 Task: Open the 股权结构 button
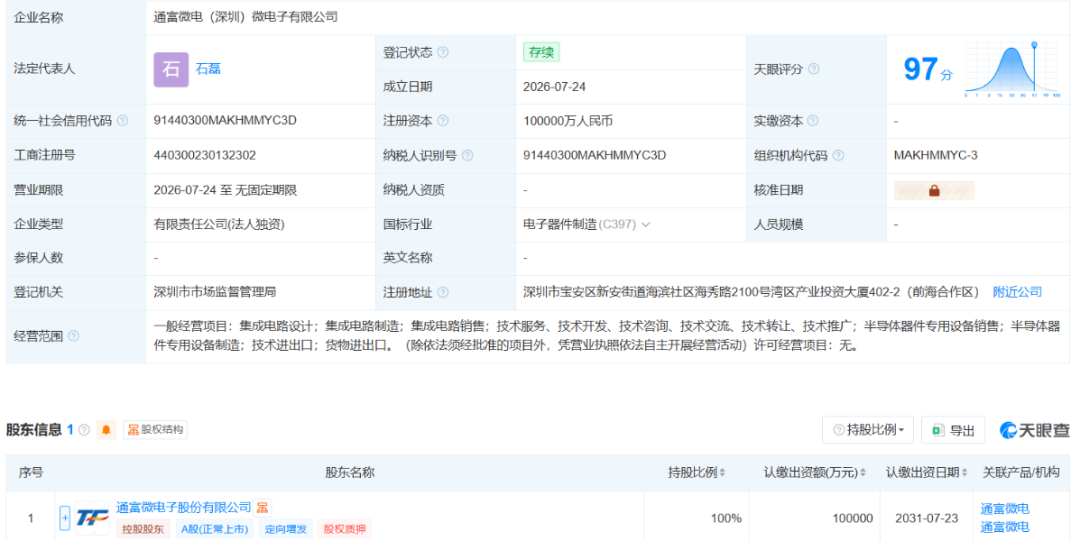click(156, 430)
